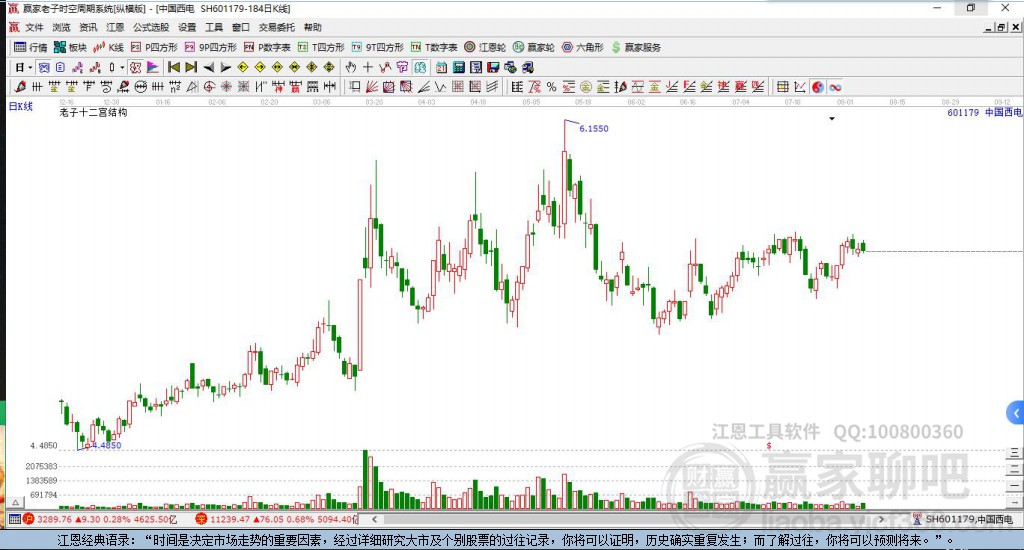Open the T四方形 tool
Image resolution: width=1024 pixels, height=550 pixels.
pyautogui.click(x=321, y=47)
